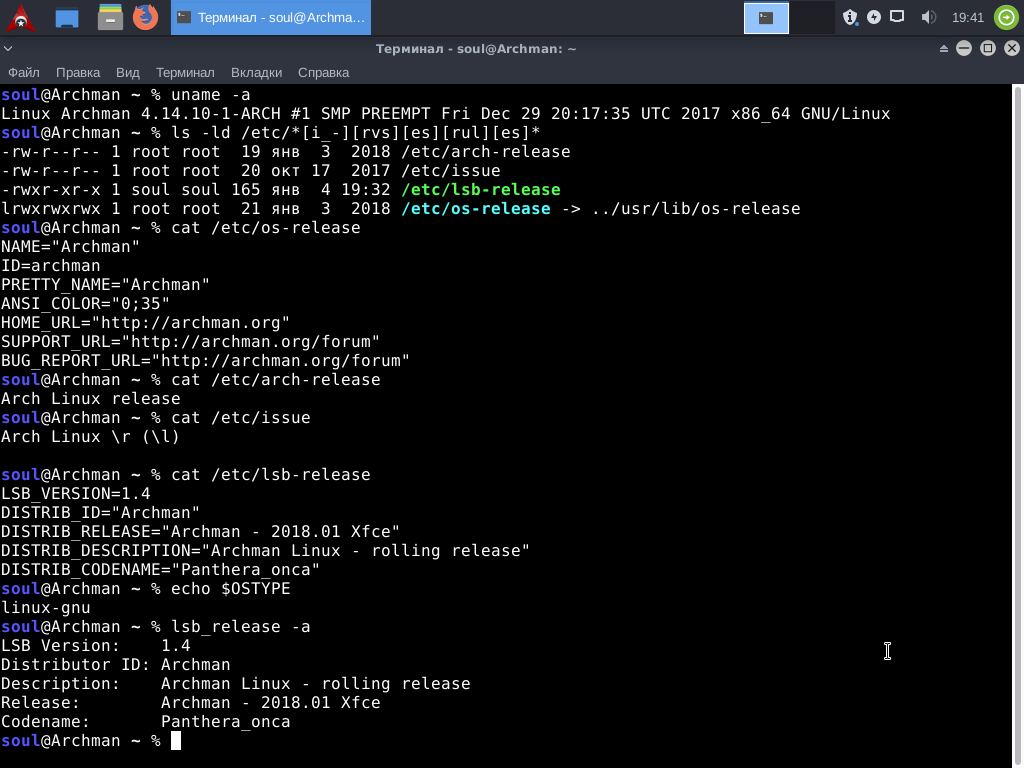
Task: Click the DISTRIB_CODENAME="Panthera_onca" line
Action: tap(160, 569)
